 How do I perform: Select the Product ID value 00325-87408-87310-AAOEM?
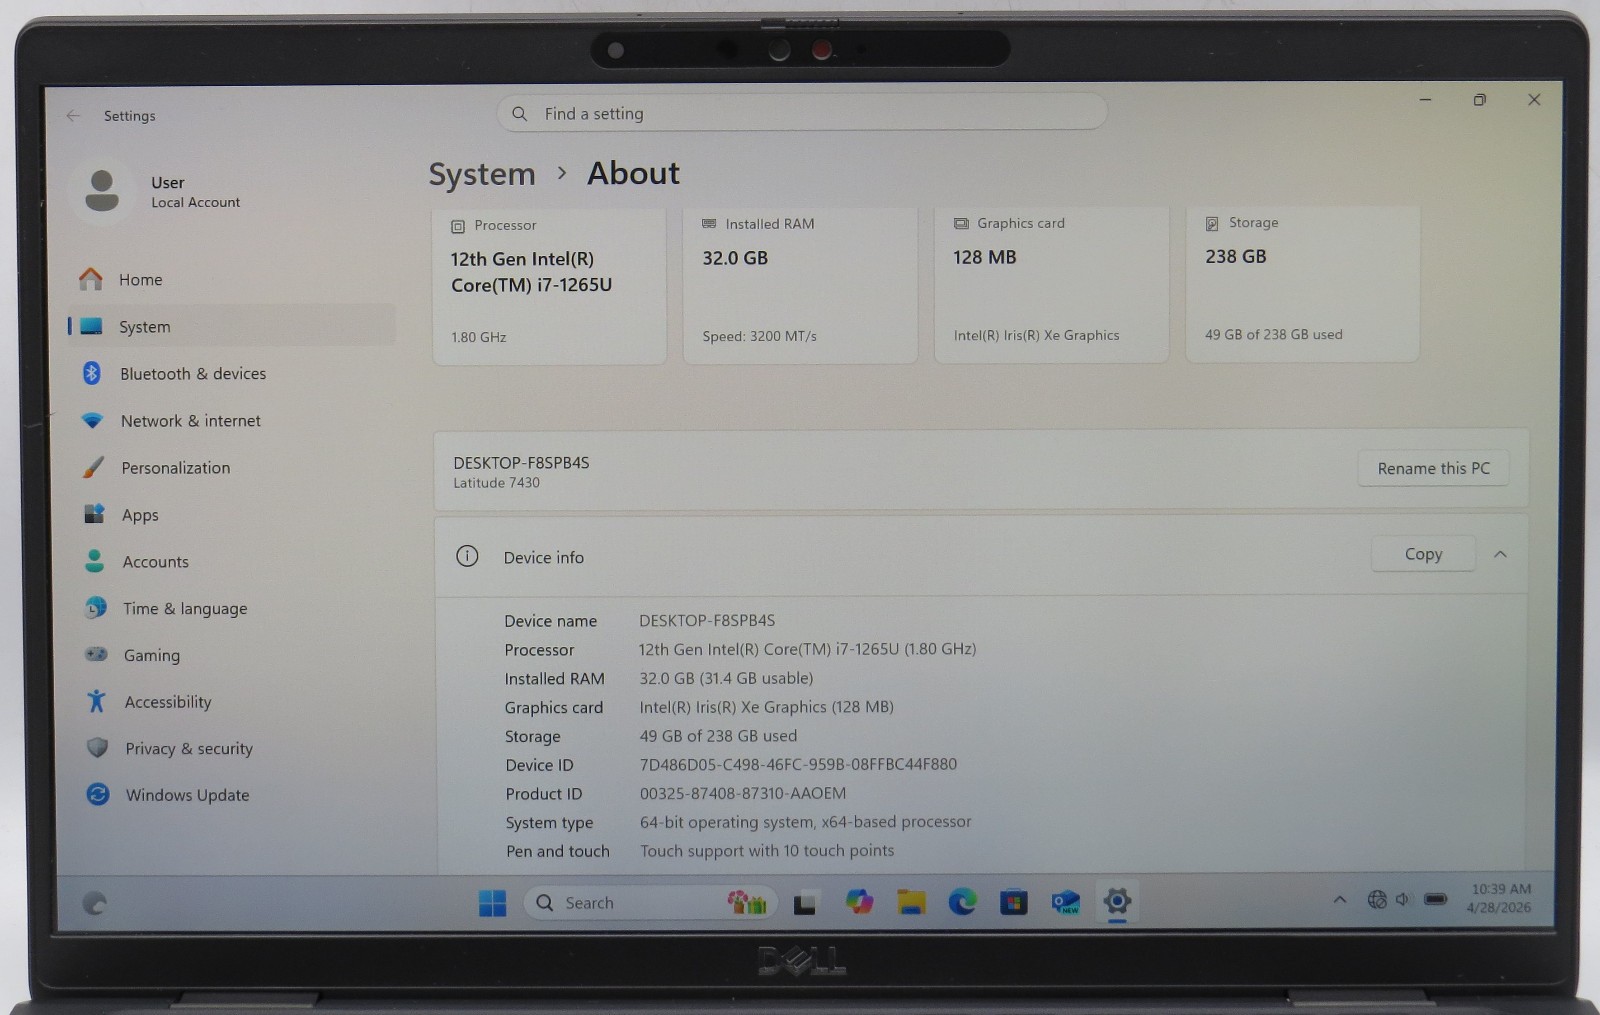743,793
